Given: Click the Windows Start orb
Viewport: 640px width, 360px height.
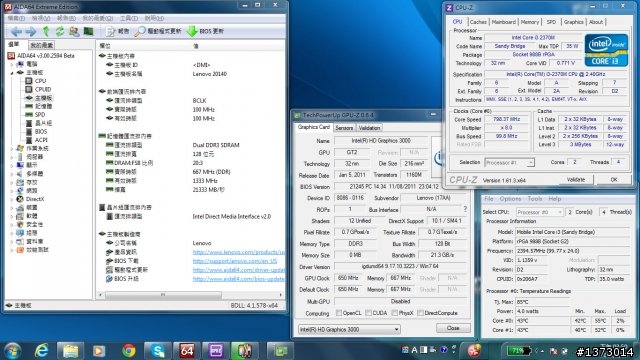Looking at the screenshot, I should [x=12, y=351].
